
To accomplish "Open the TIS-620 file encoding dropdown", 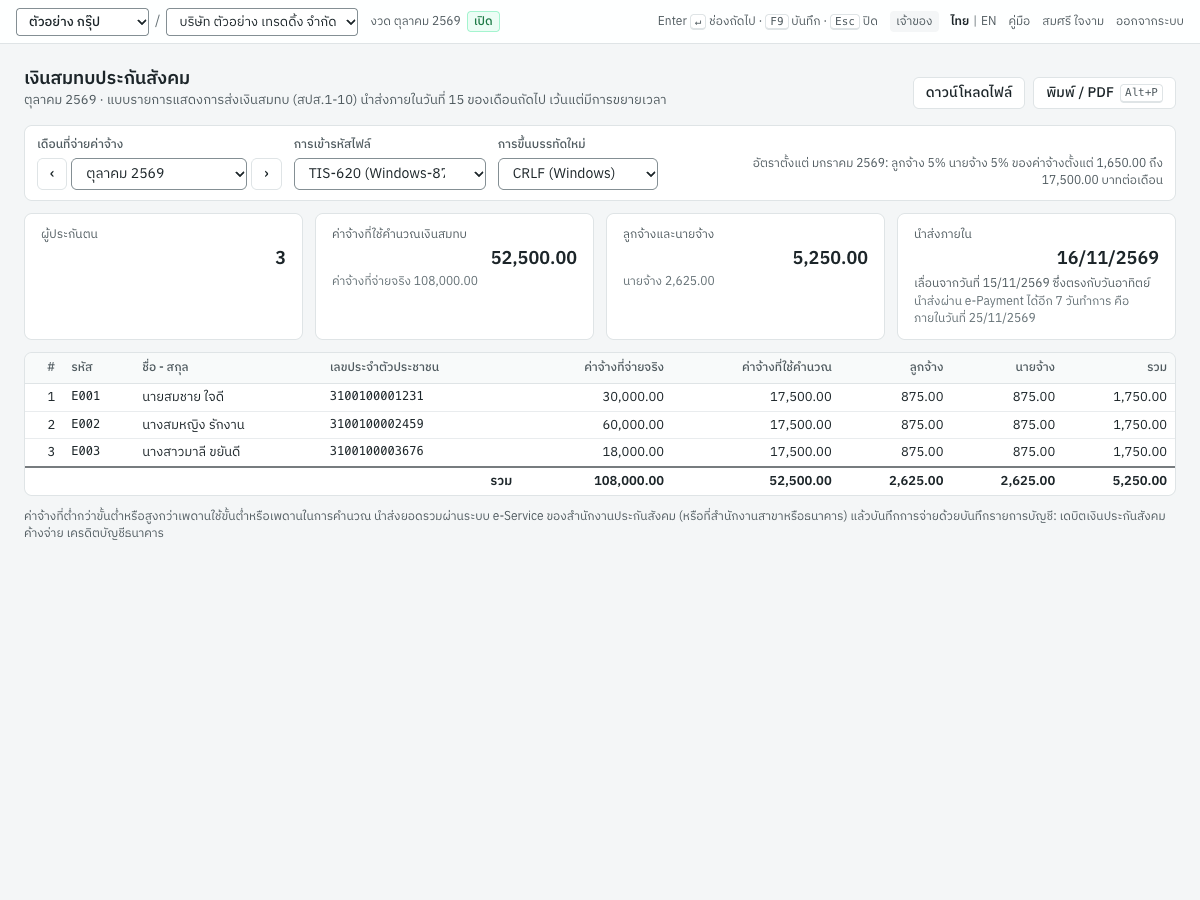I will click(390, 174).
